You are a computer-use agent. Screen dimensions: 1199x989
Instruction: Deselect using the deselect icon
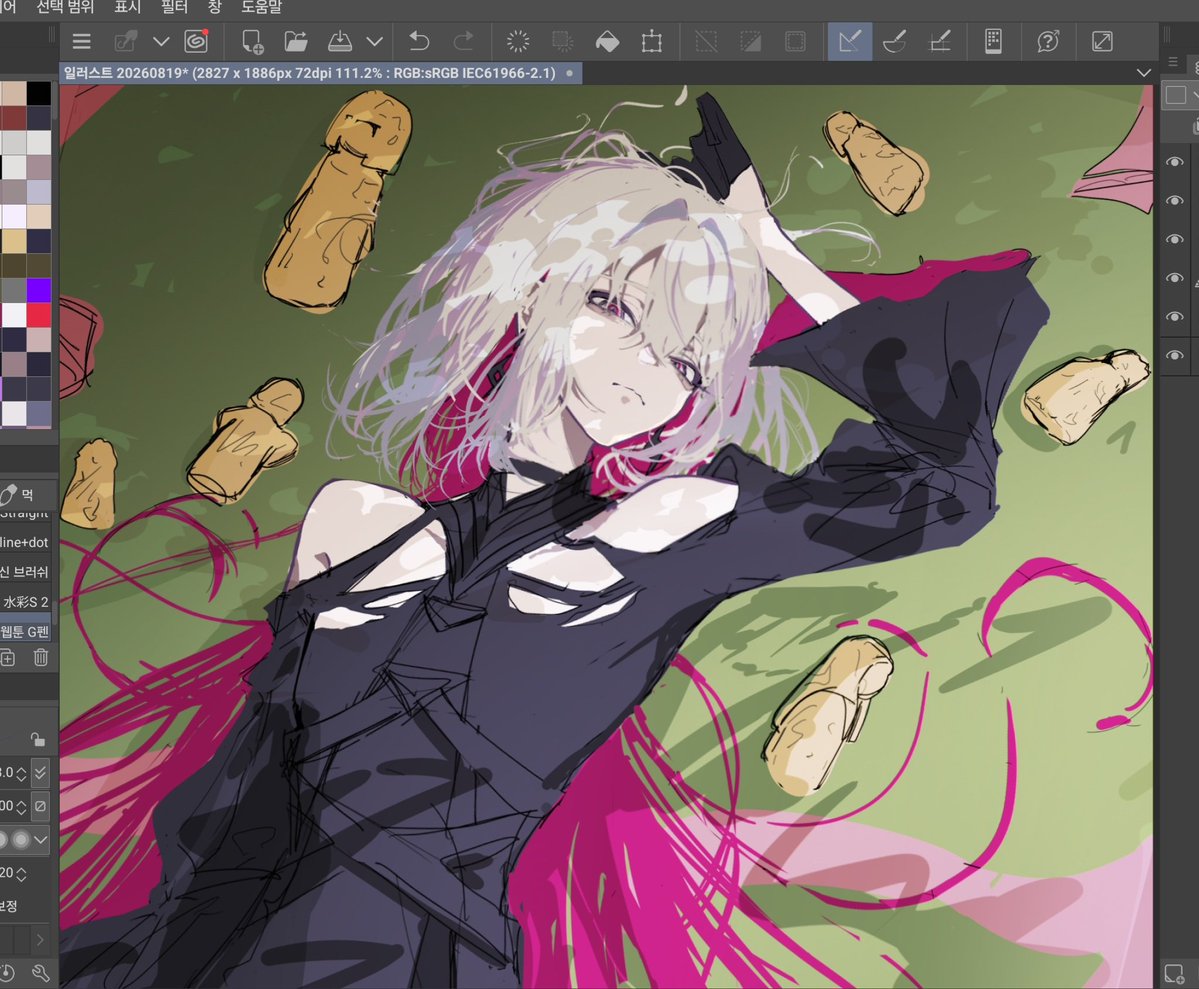[x=706, y=41]
